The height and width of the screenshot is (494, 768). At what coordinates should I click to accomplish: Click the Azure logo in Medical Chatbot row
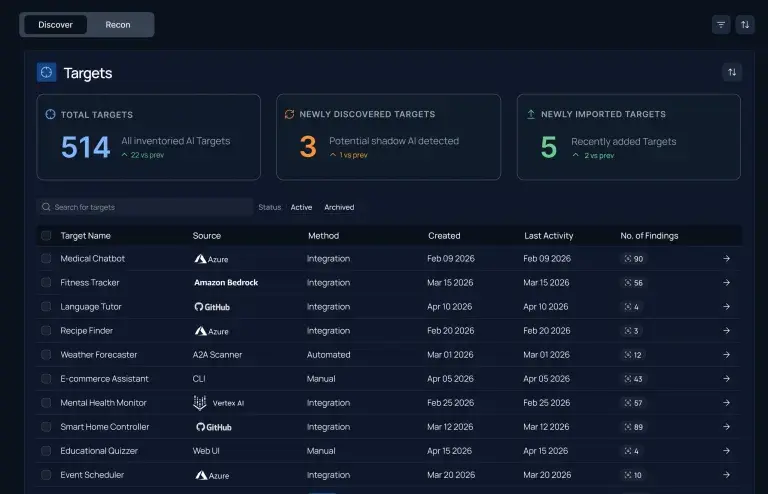211,259
